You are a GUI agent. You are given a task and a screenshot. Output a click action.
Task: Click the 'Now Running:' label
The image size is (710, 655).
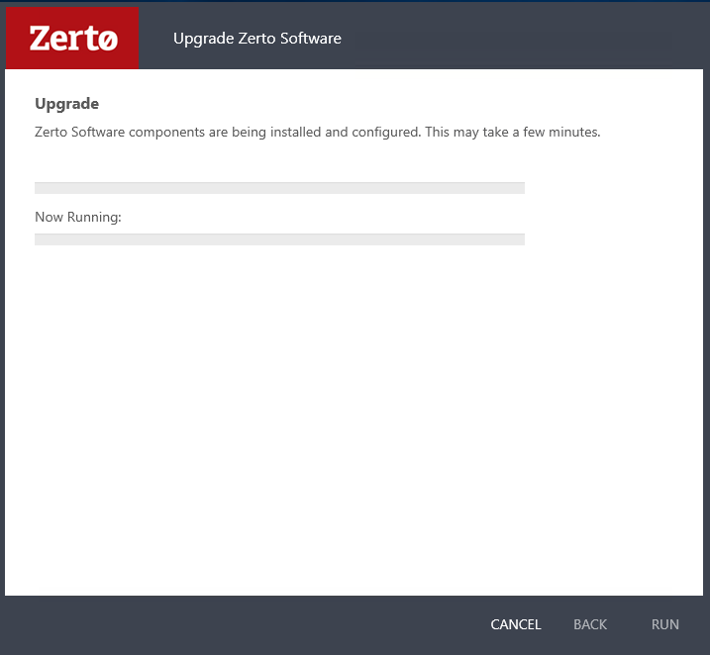[x=78, y=217]
